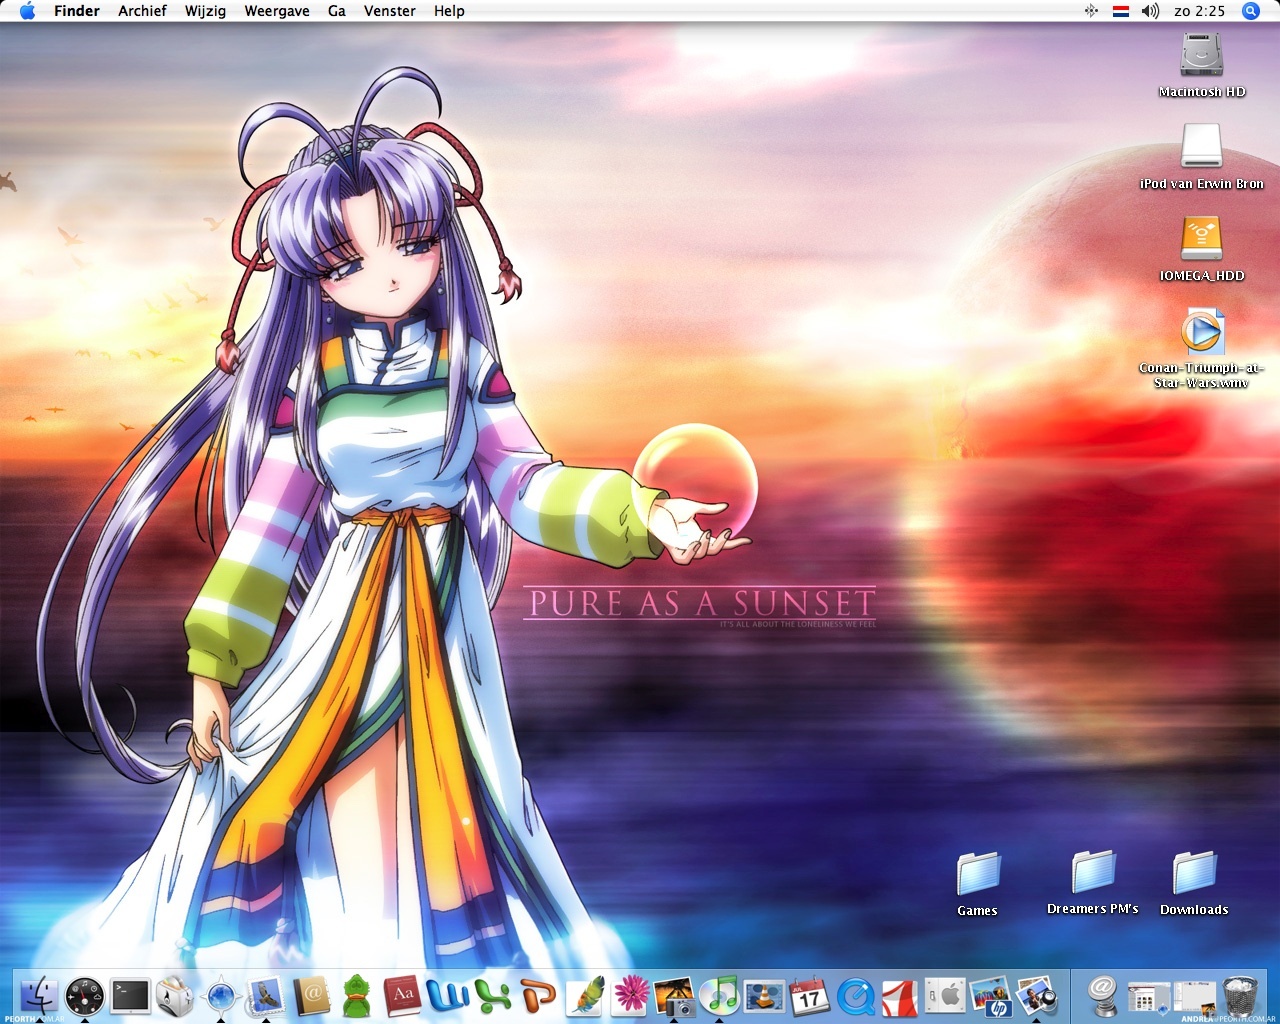Viewport: 1280px width, 1024px height.
Task: Open Spotlight search in the menu bar
Action: click(x=1250, y=11)
